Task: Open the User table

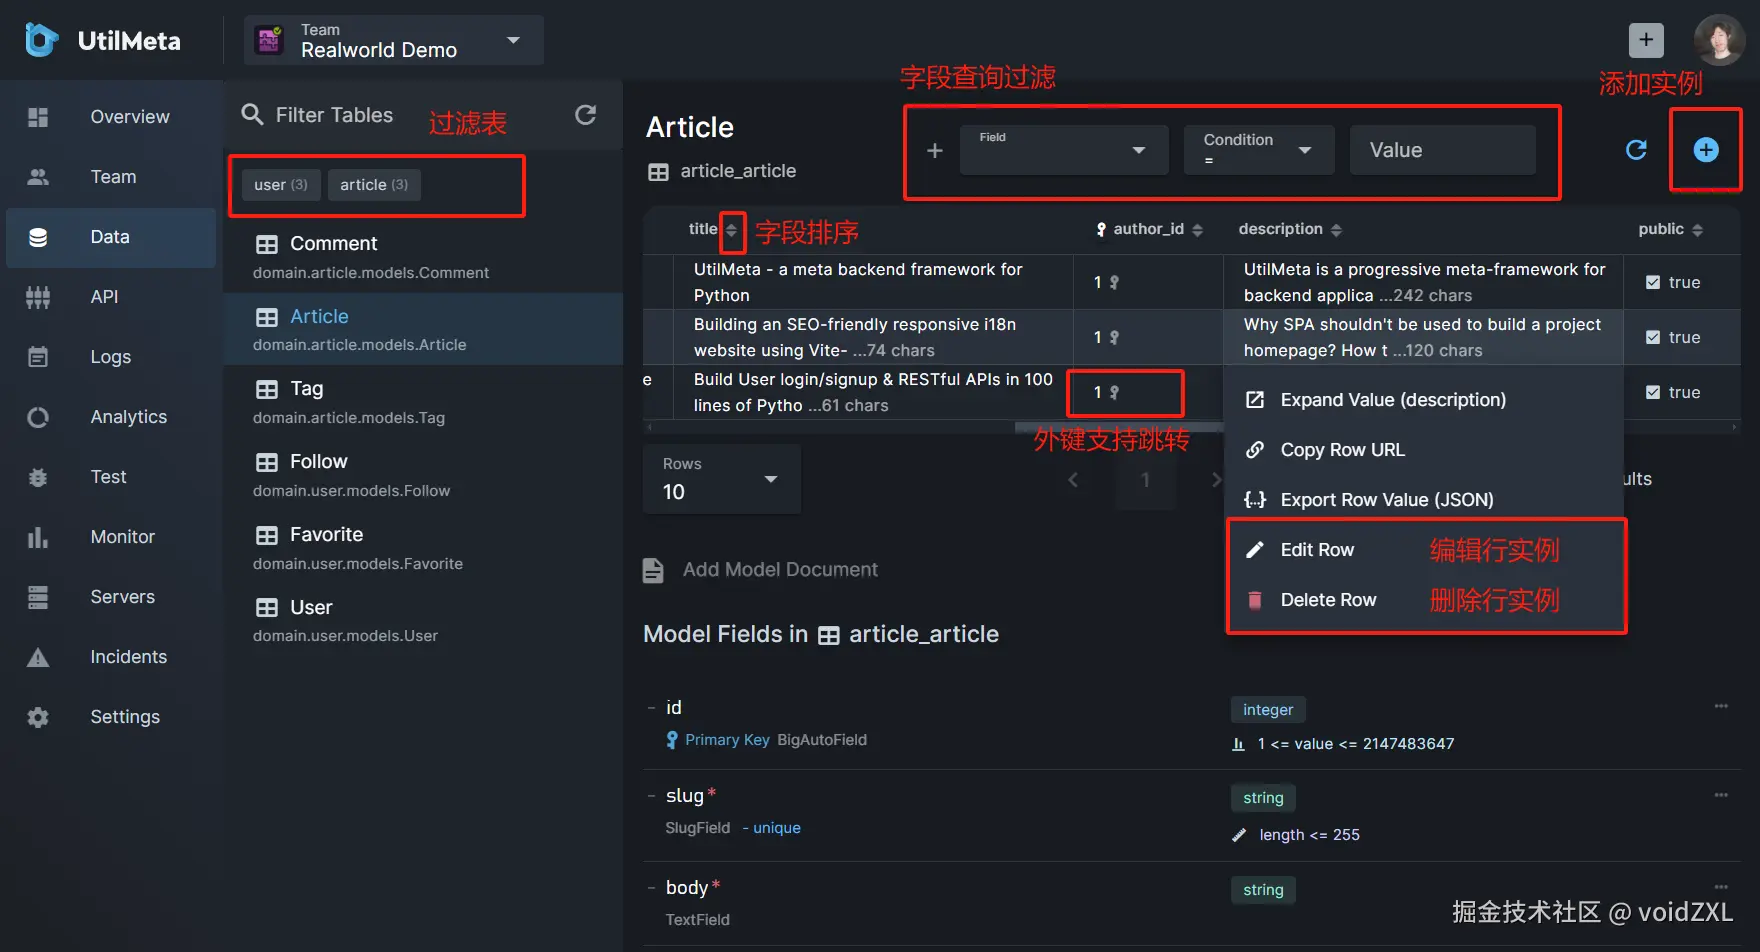Action: [423, 620]
